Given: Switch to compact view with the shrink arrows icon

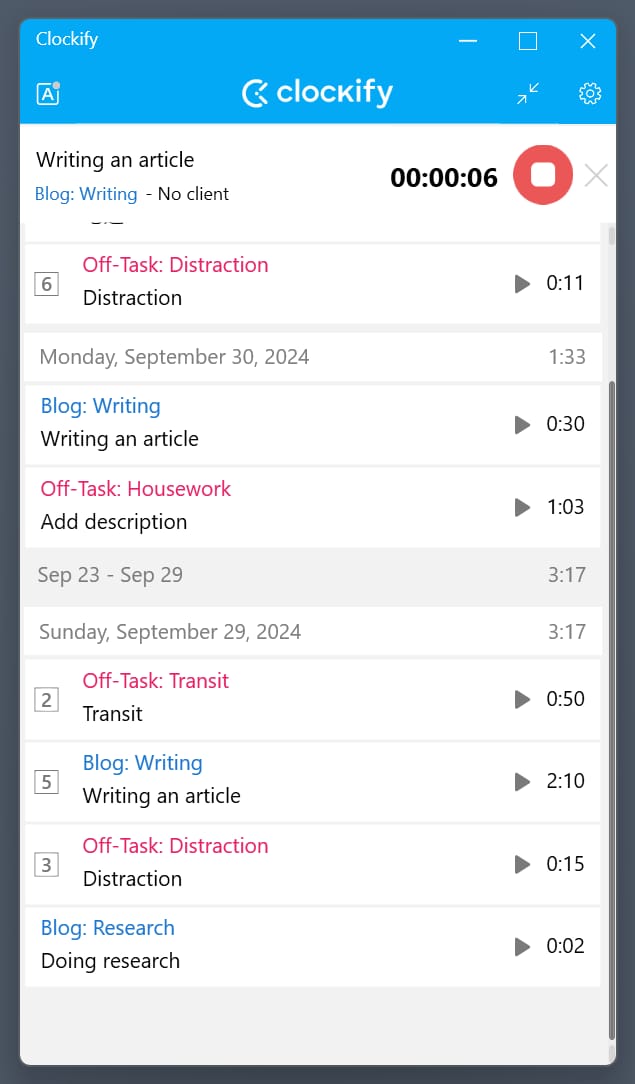Looking at the screenshot, I should [x=528, y=94].
